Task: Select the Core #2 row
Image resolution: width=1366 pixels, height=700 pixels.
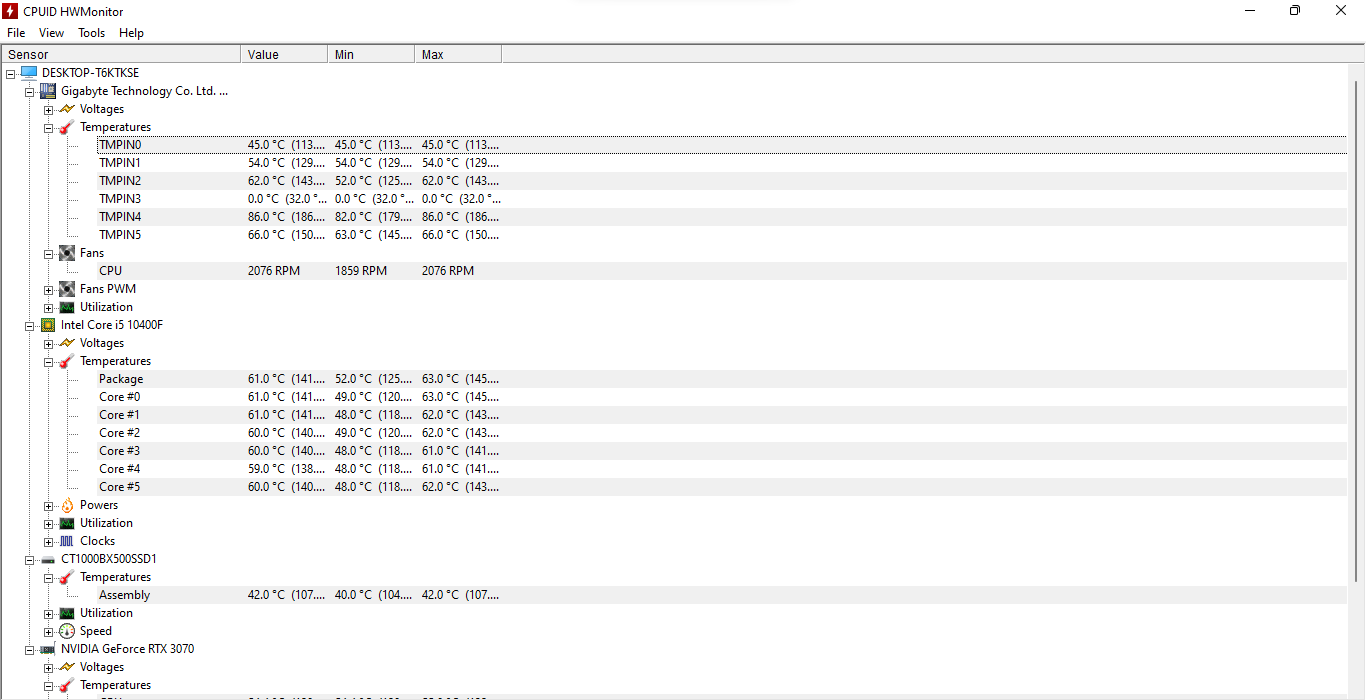Action: tap(722, 433)
